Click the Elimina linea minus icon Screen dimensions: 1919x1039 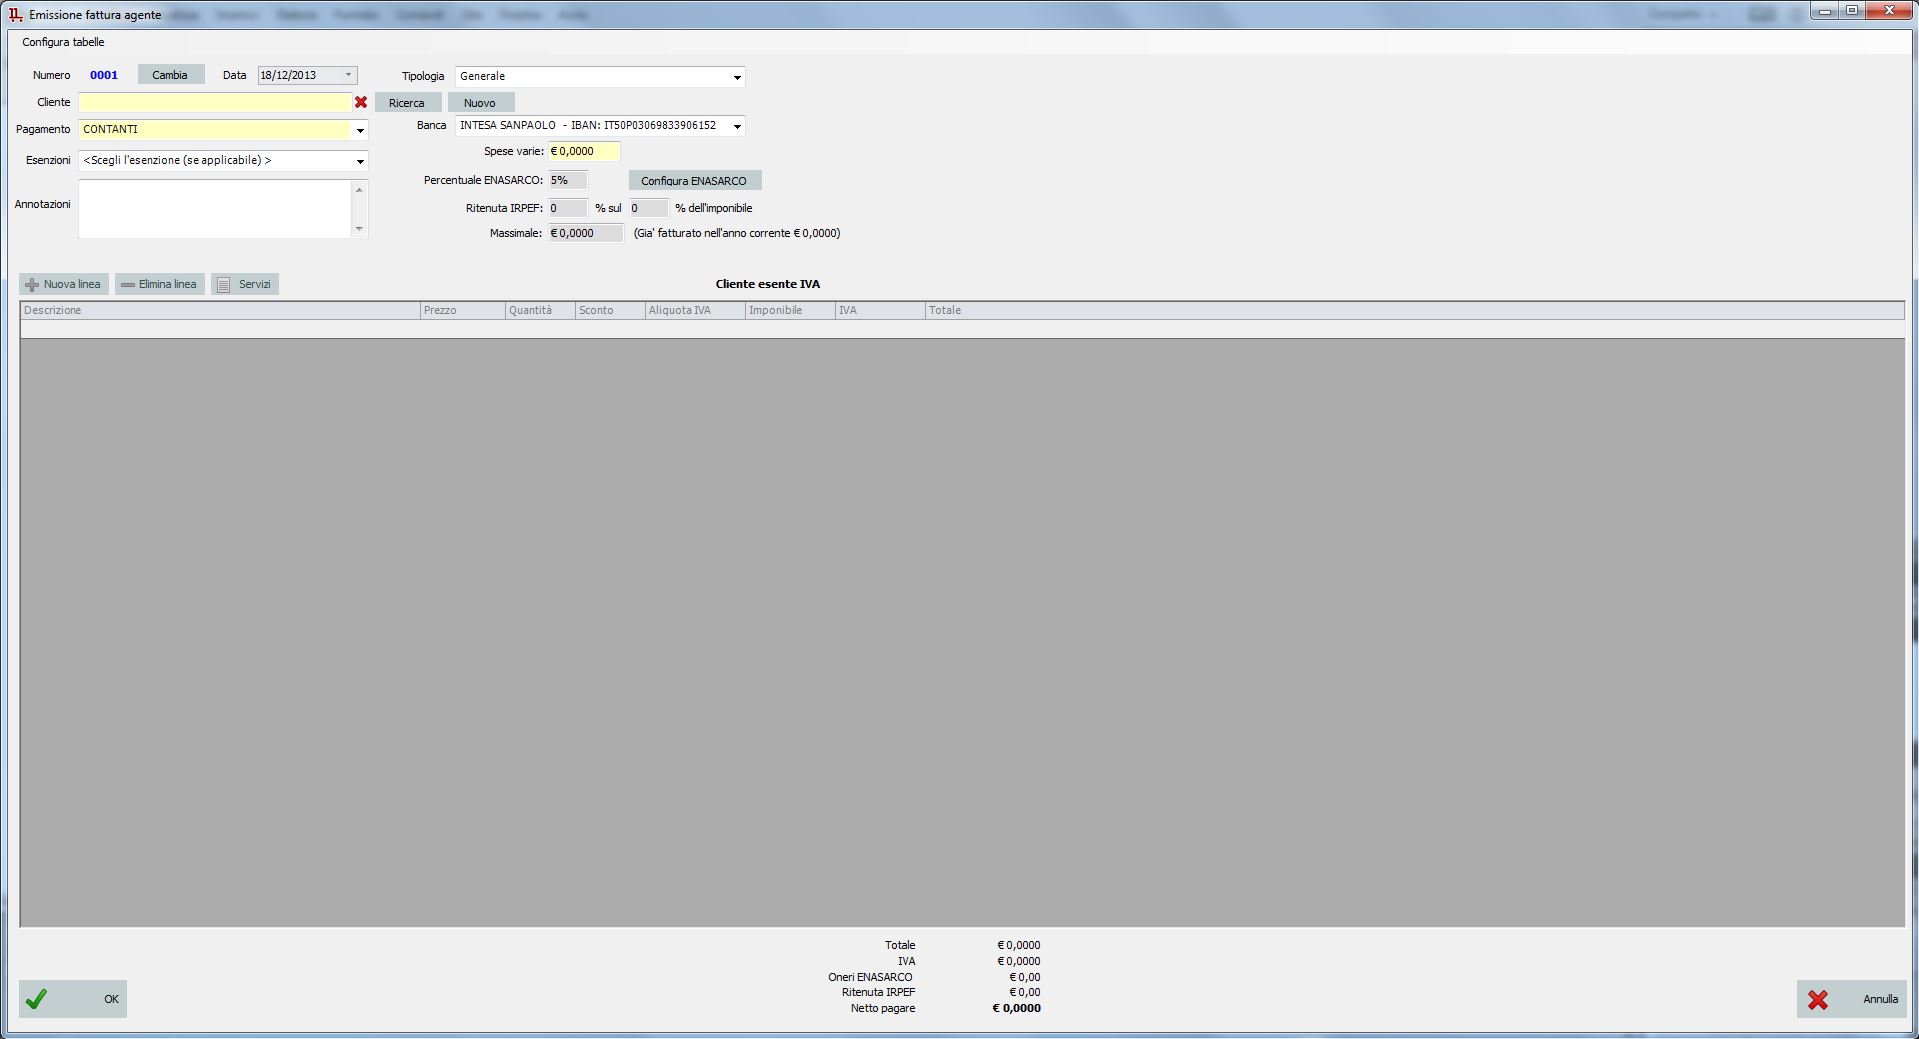point(127,285)
